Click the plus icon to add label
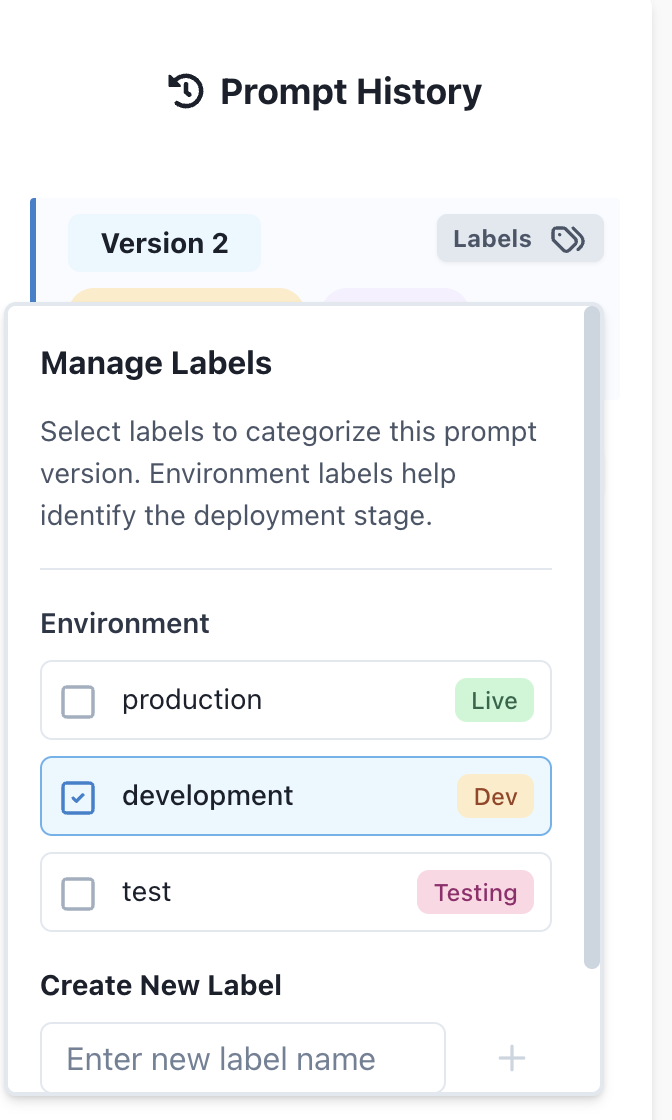Viewport: 672px width, 1120px height. (512, 1058)
